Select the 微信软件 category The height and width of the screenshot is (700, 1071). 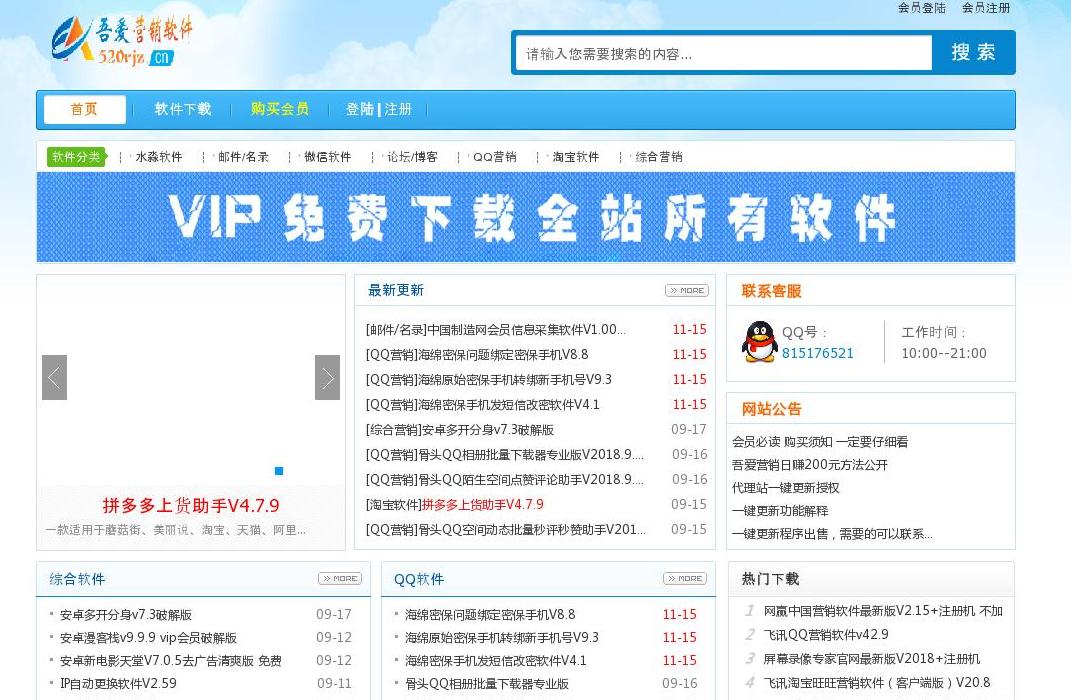click(327, 157)
